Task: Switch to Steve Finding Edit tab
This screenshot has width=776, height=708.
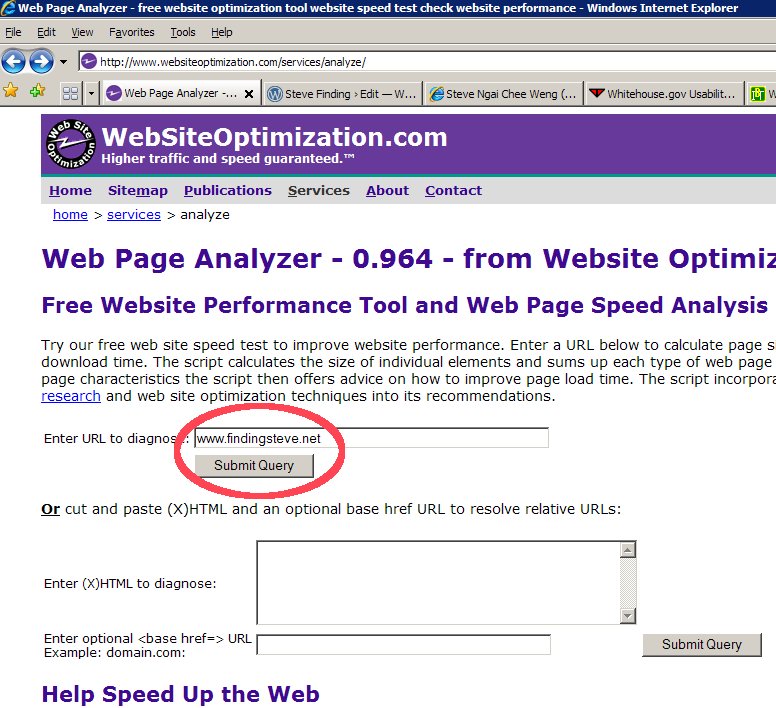Action: click(x=342, y=94)
